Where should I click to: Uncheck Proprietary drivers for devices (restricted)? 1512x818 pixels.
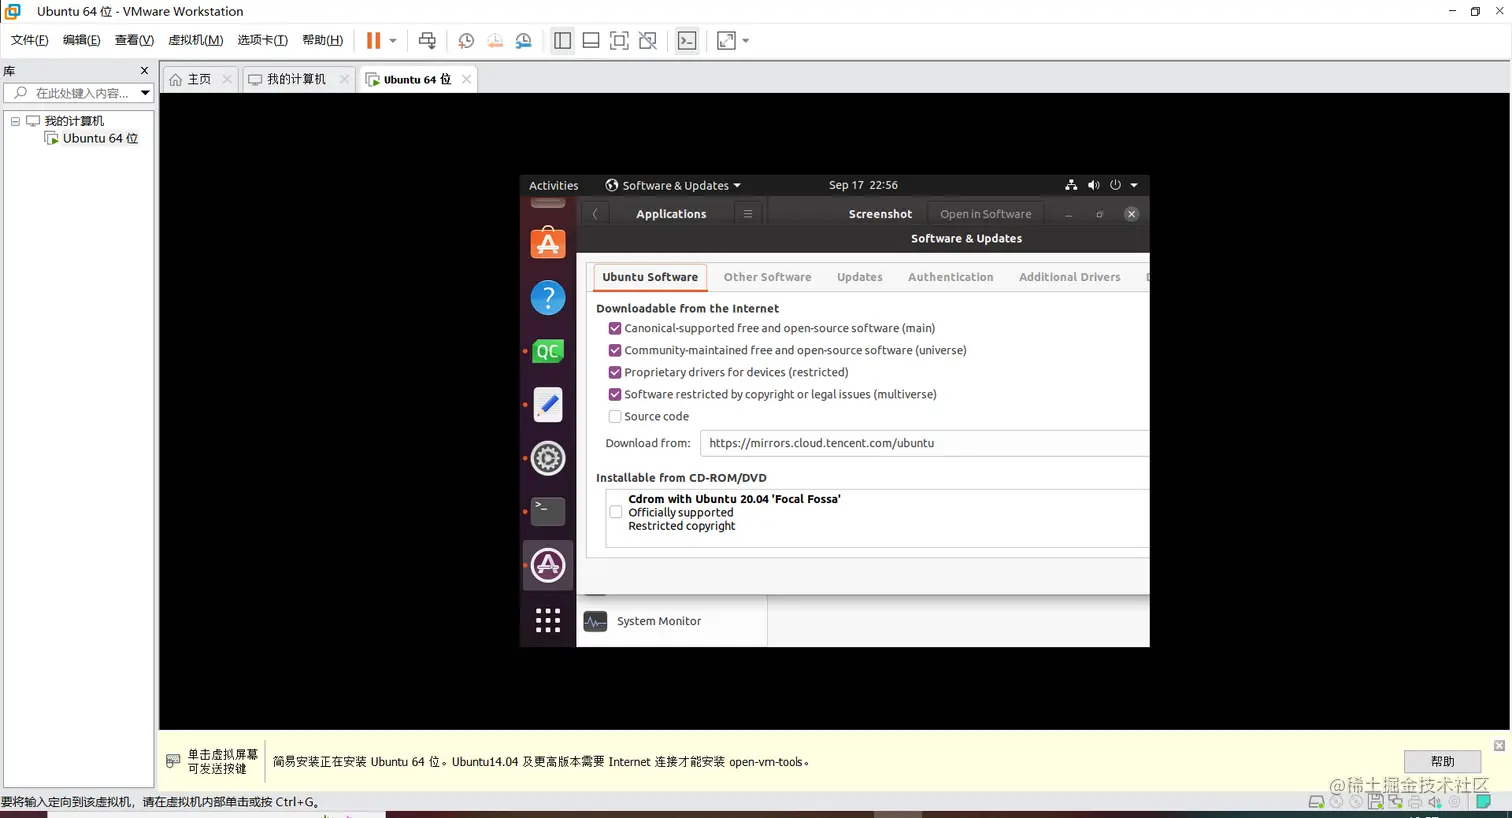(x=615, y=372)
